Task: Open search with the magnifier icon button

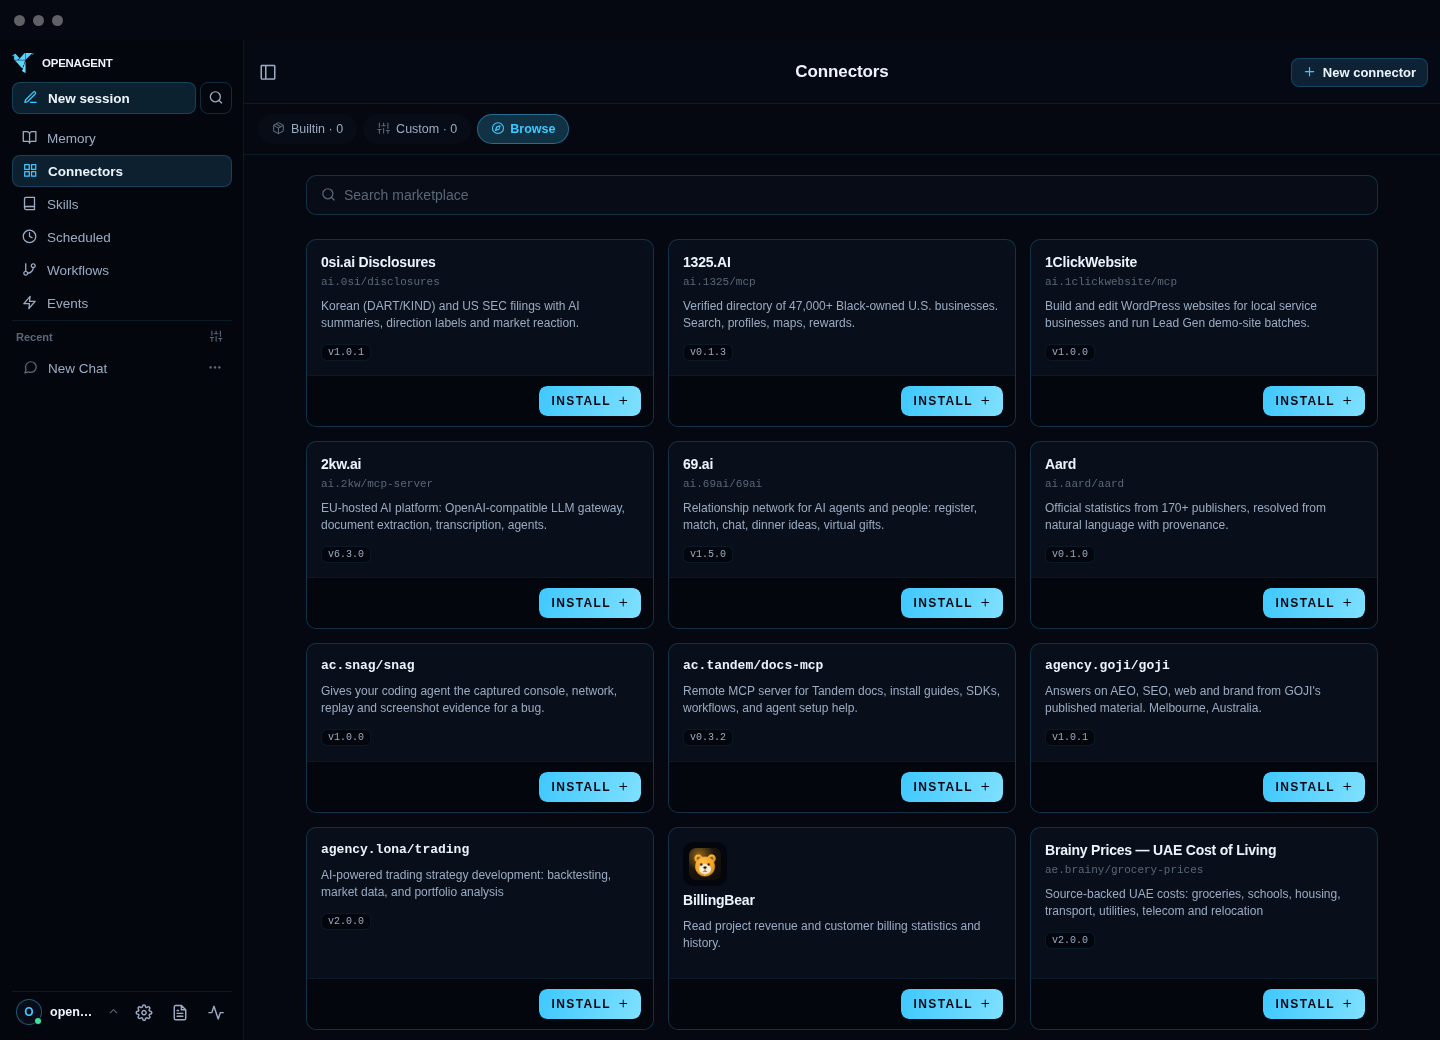Action: pyautogui.click(x=216, y=98)
